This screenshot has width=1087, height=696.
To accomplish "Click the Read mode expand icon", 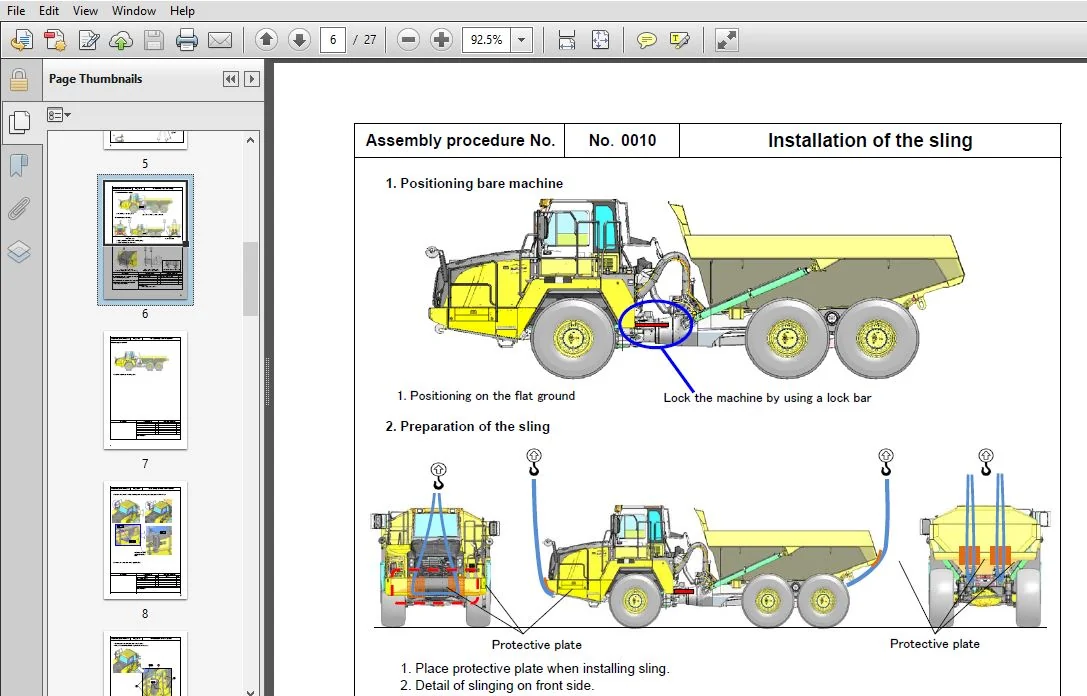I will pos(727,40).
